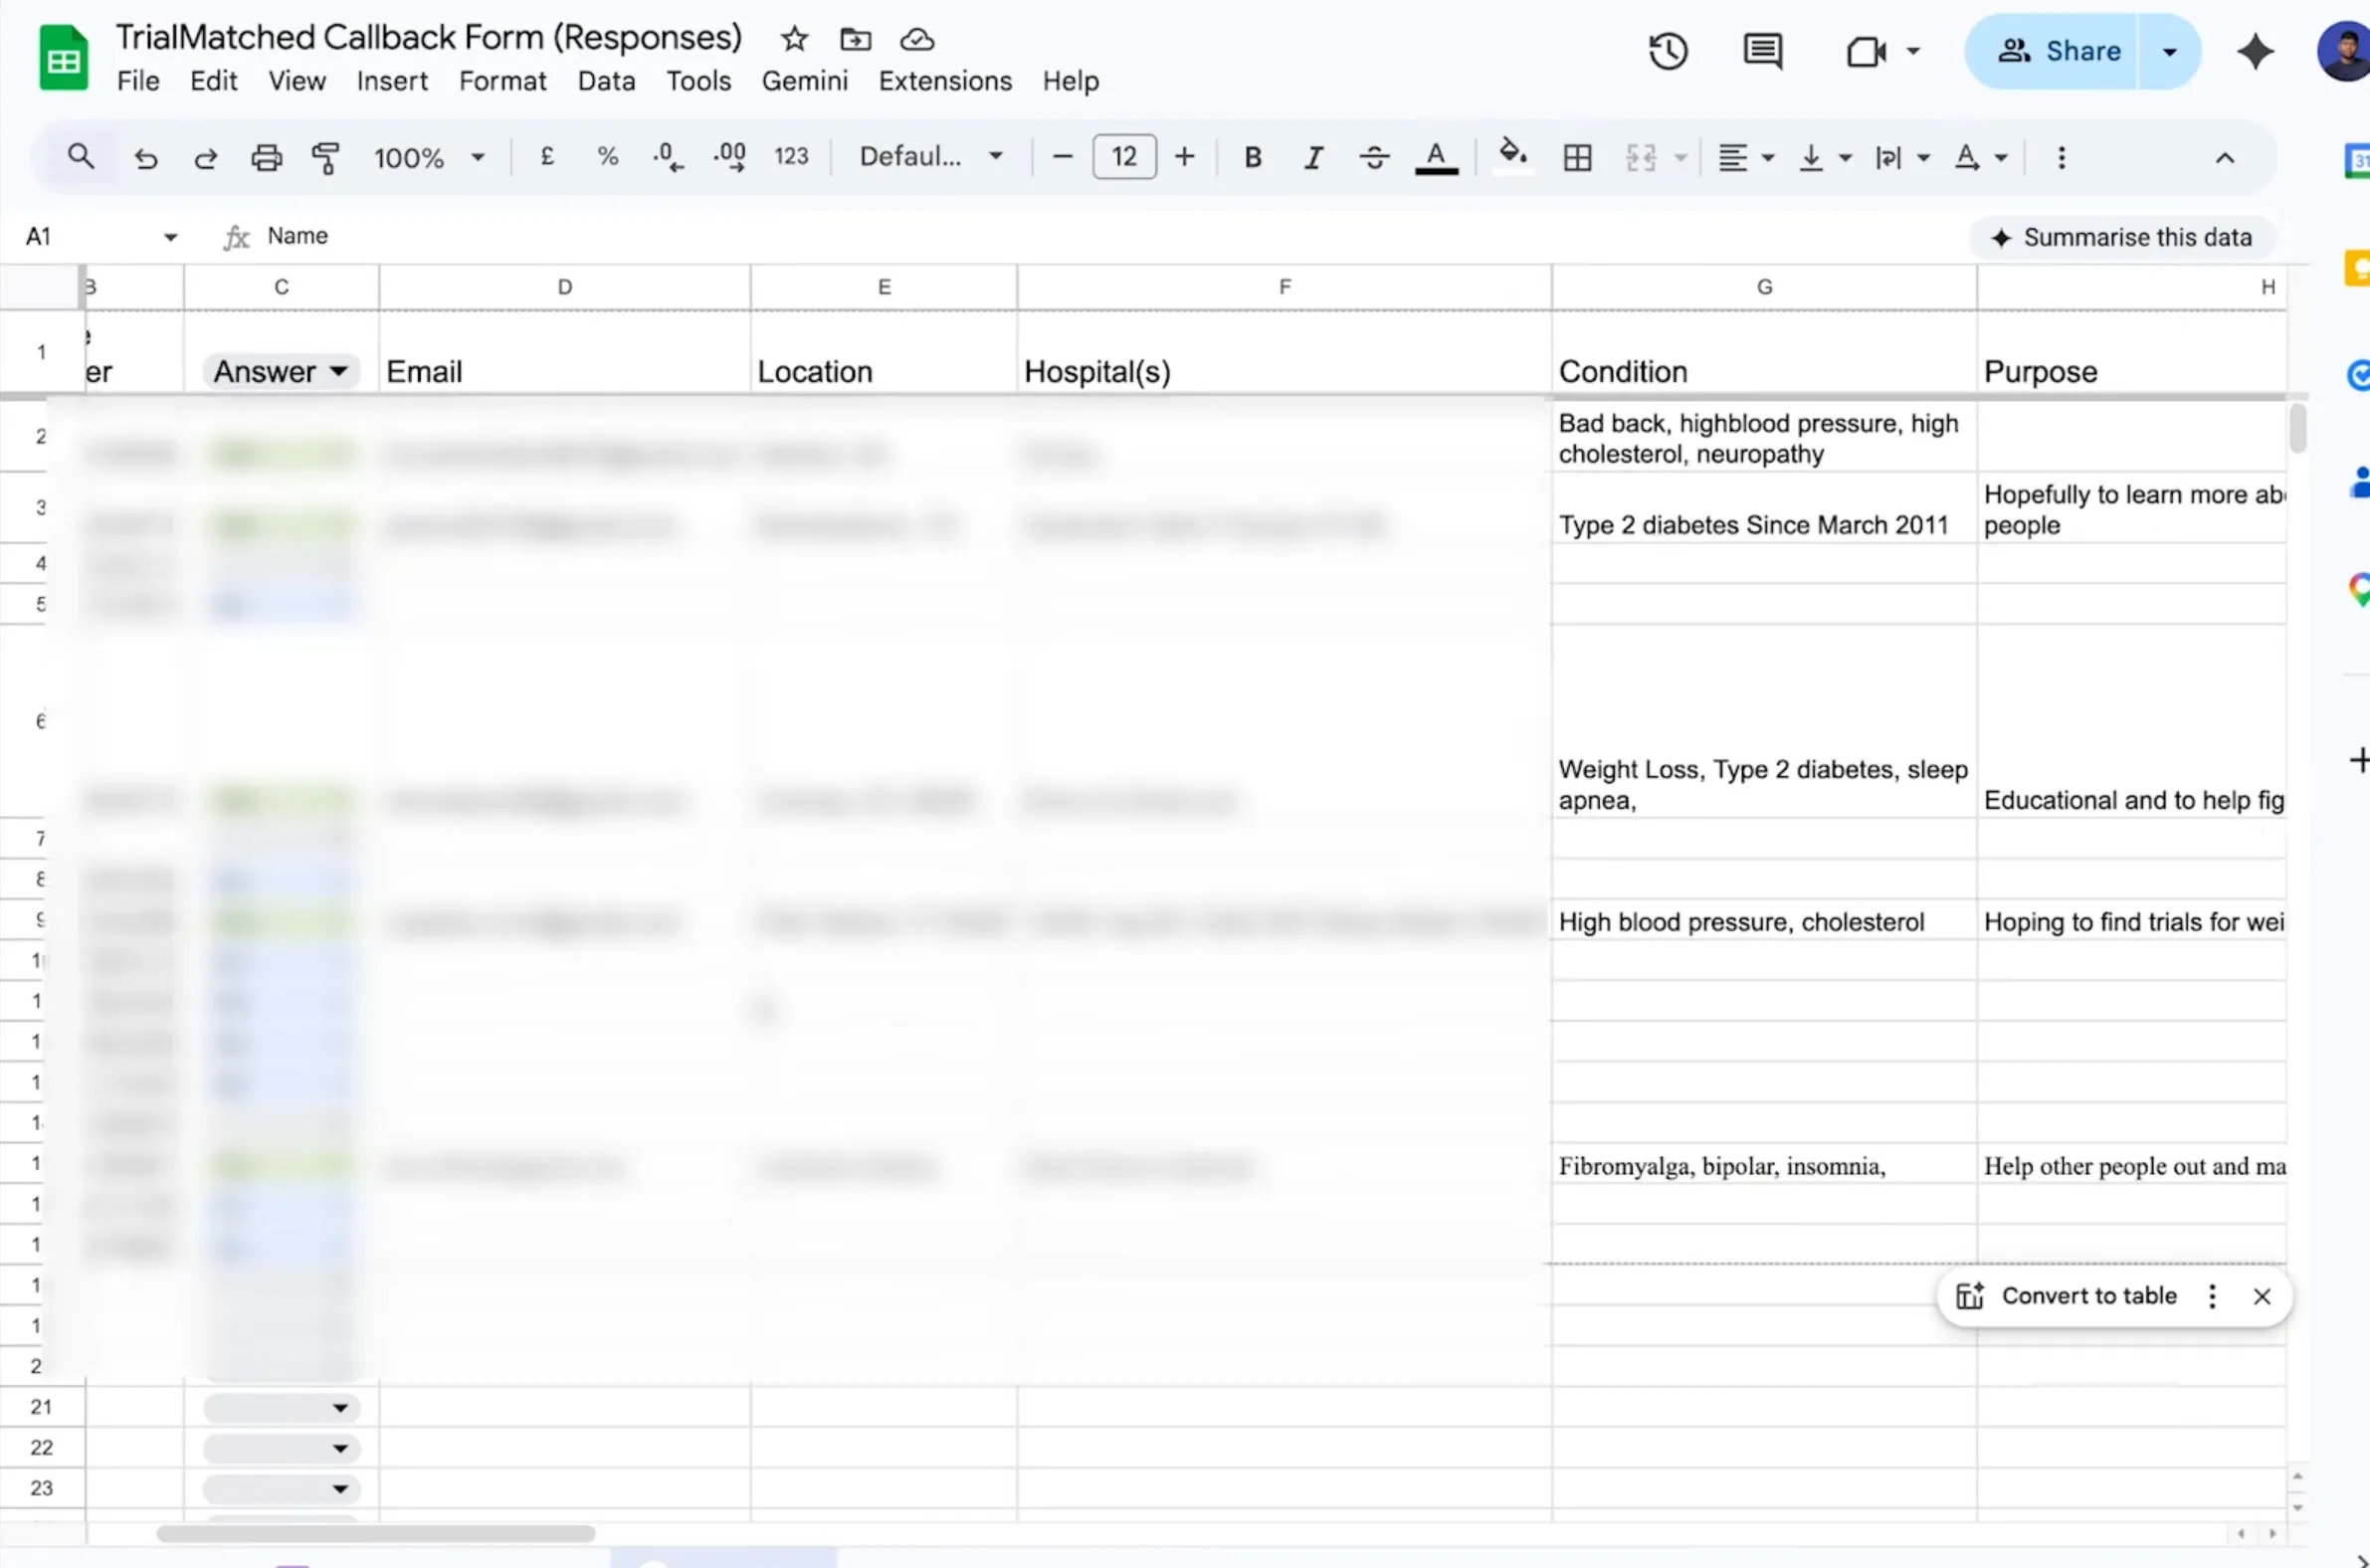Open the merge cells tool
This screenshot has height=1568, width=2370.
[x=1643, y=157]
